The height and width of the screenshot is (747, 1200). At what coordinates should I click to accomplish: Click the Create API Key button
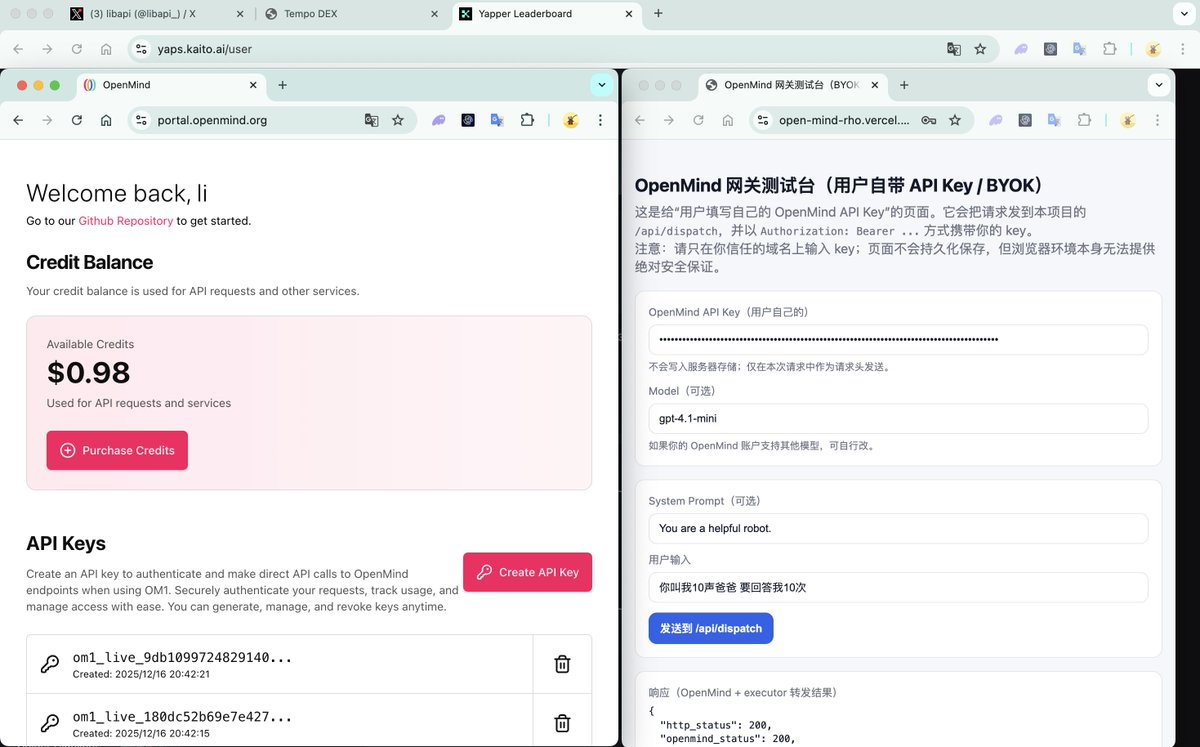[527, 572]
